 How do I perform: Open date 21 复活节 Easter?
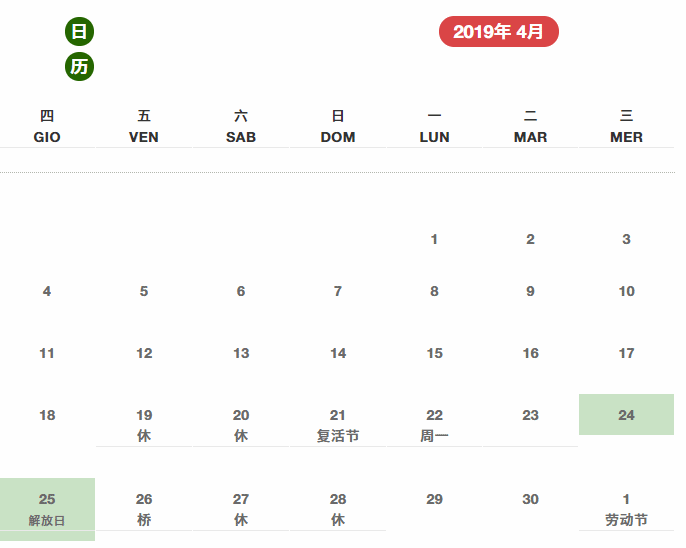[x=338, y=424]
